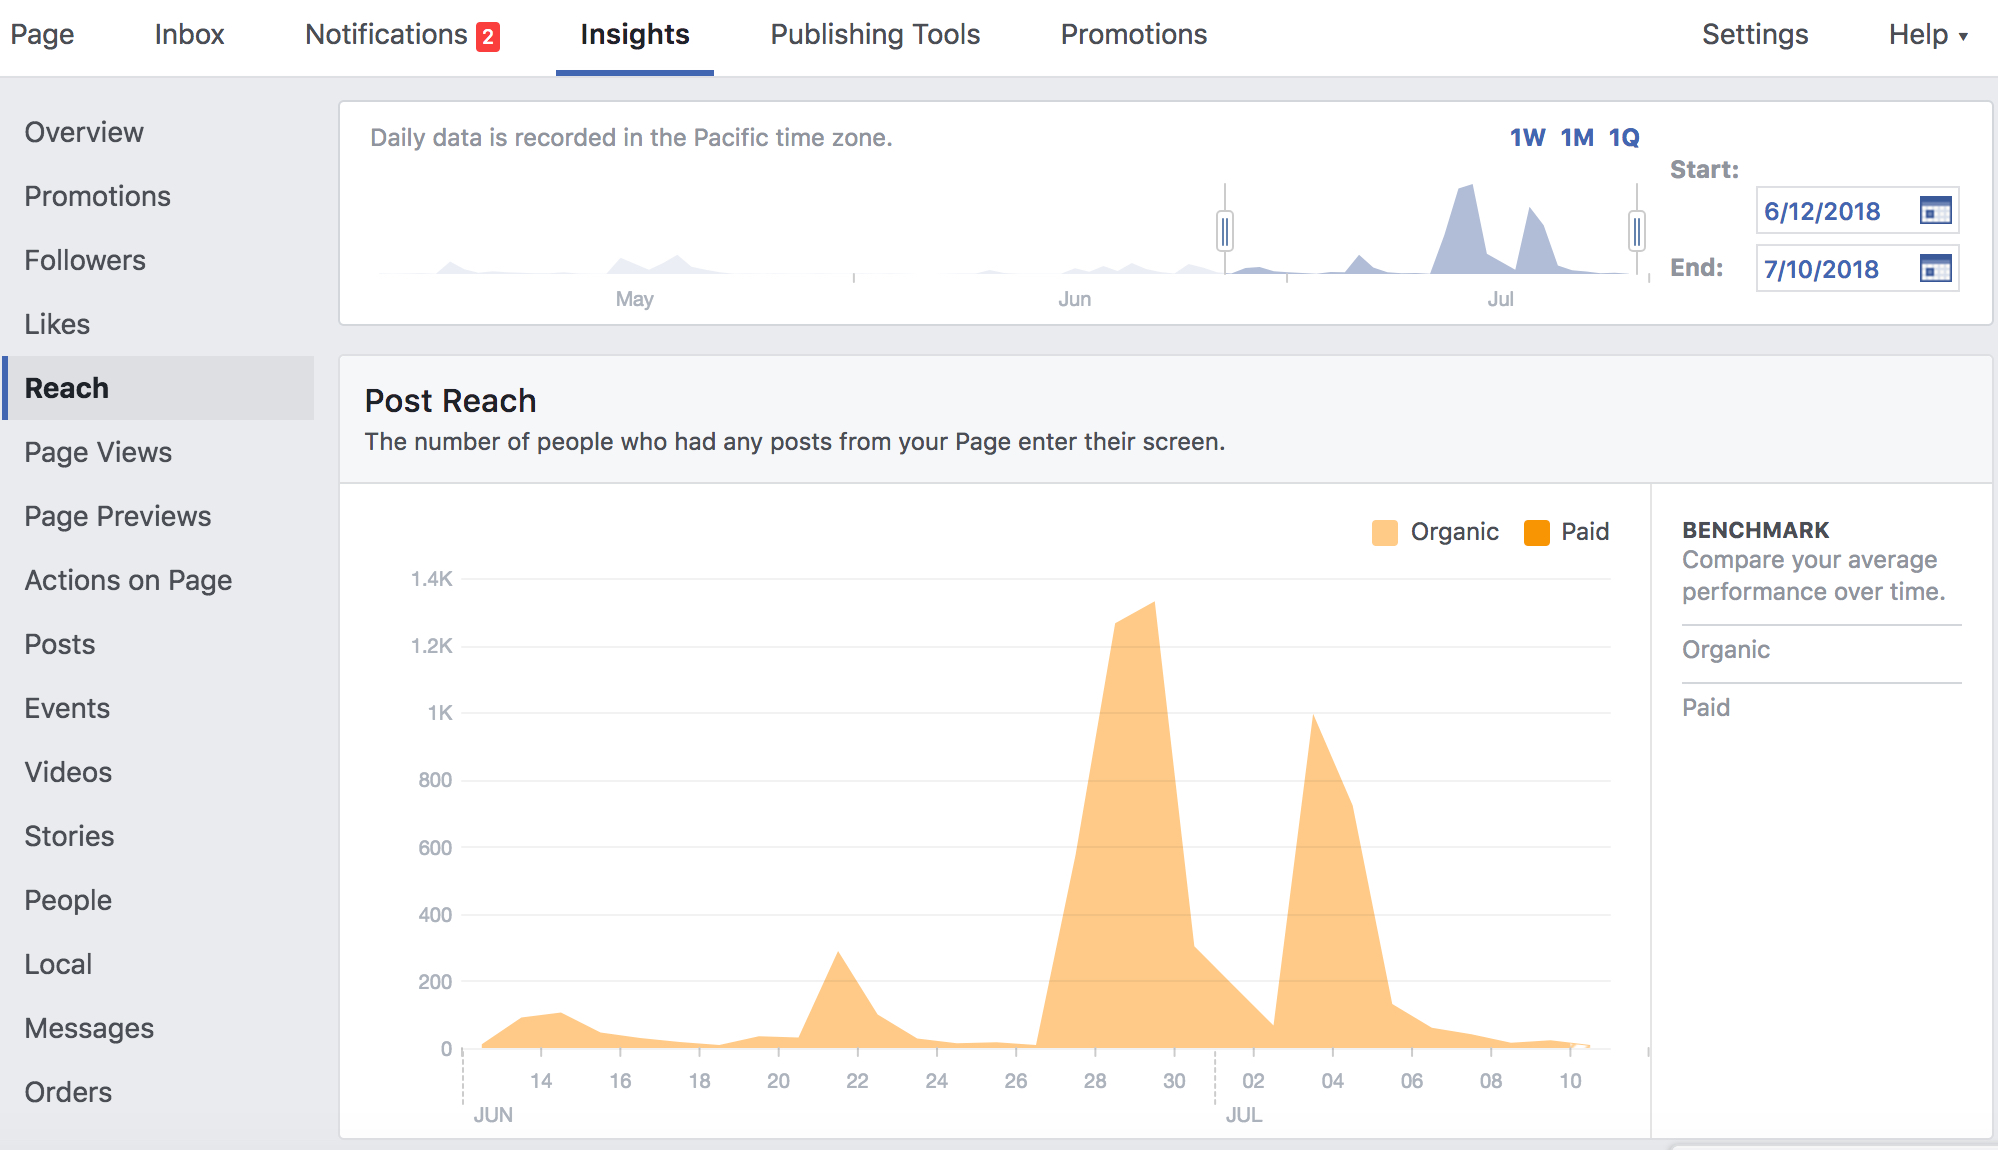Open People in the sidebar

pos(68,900)
